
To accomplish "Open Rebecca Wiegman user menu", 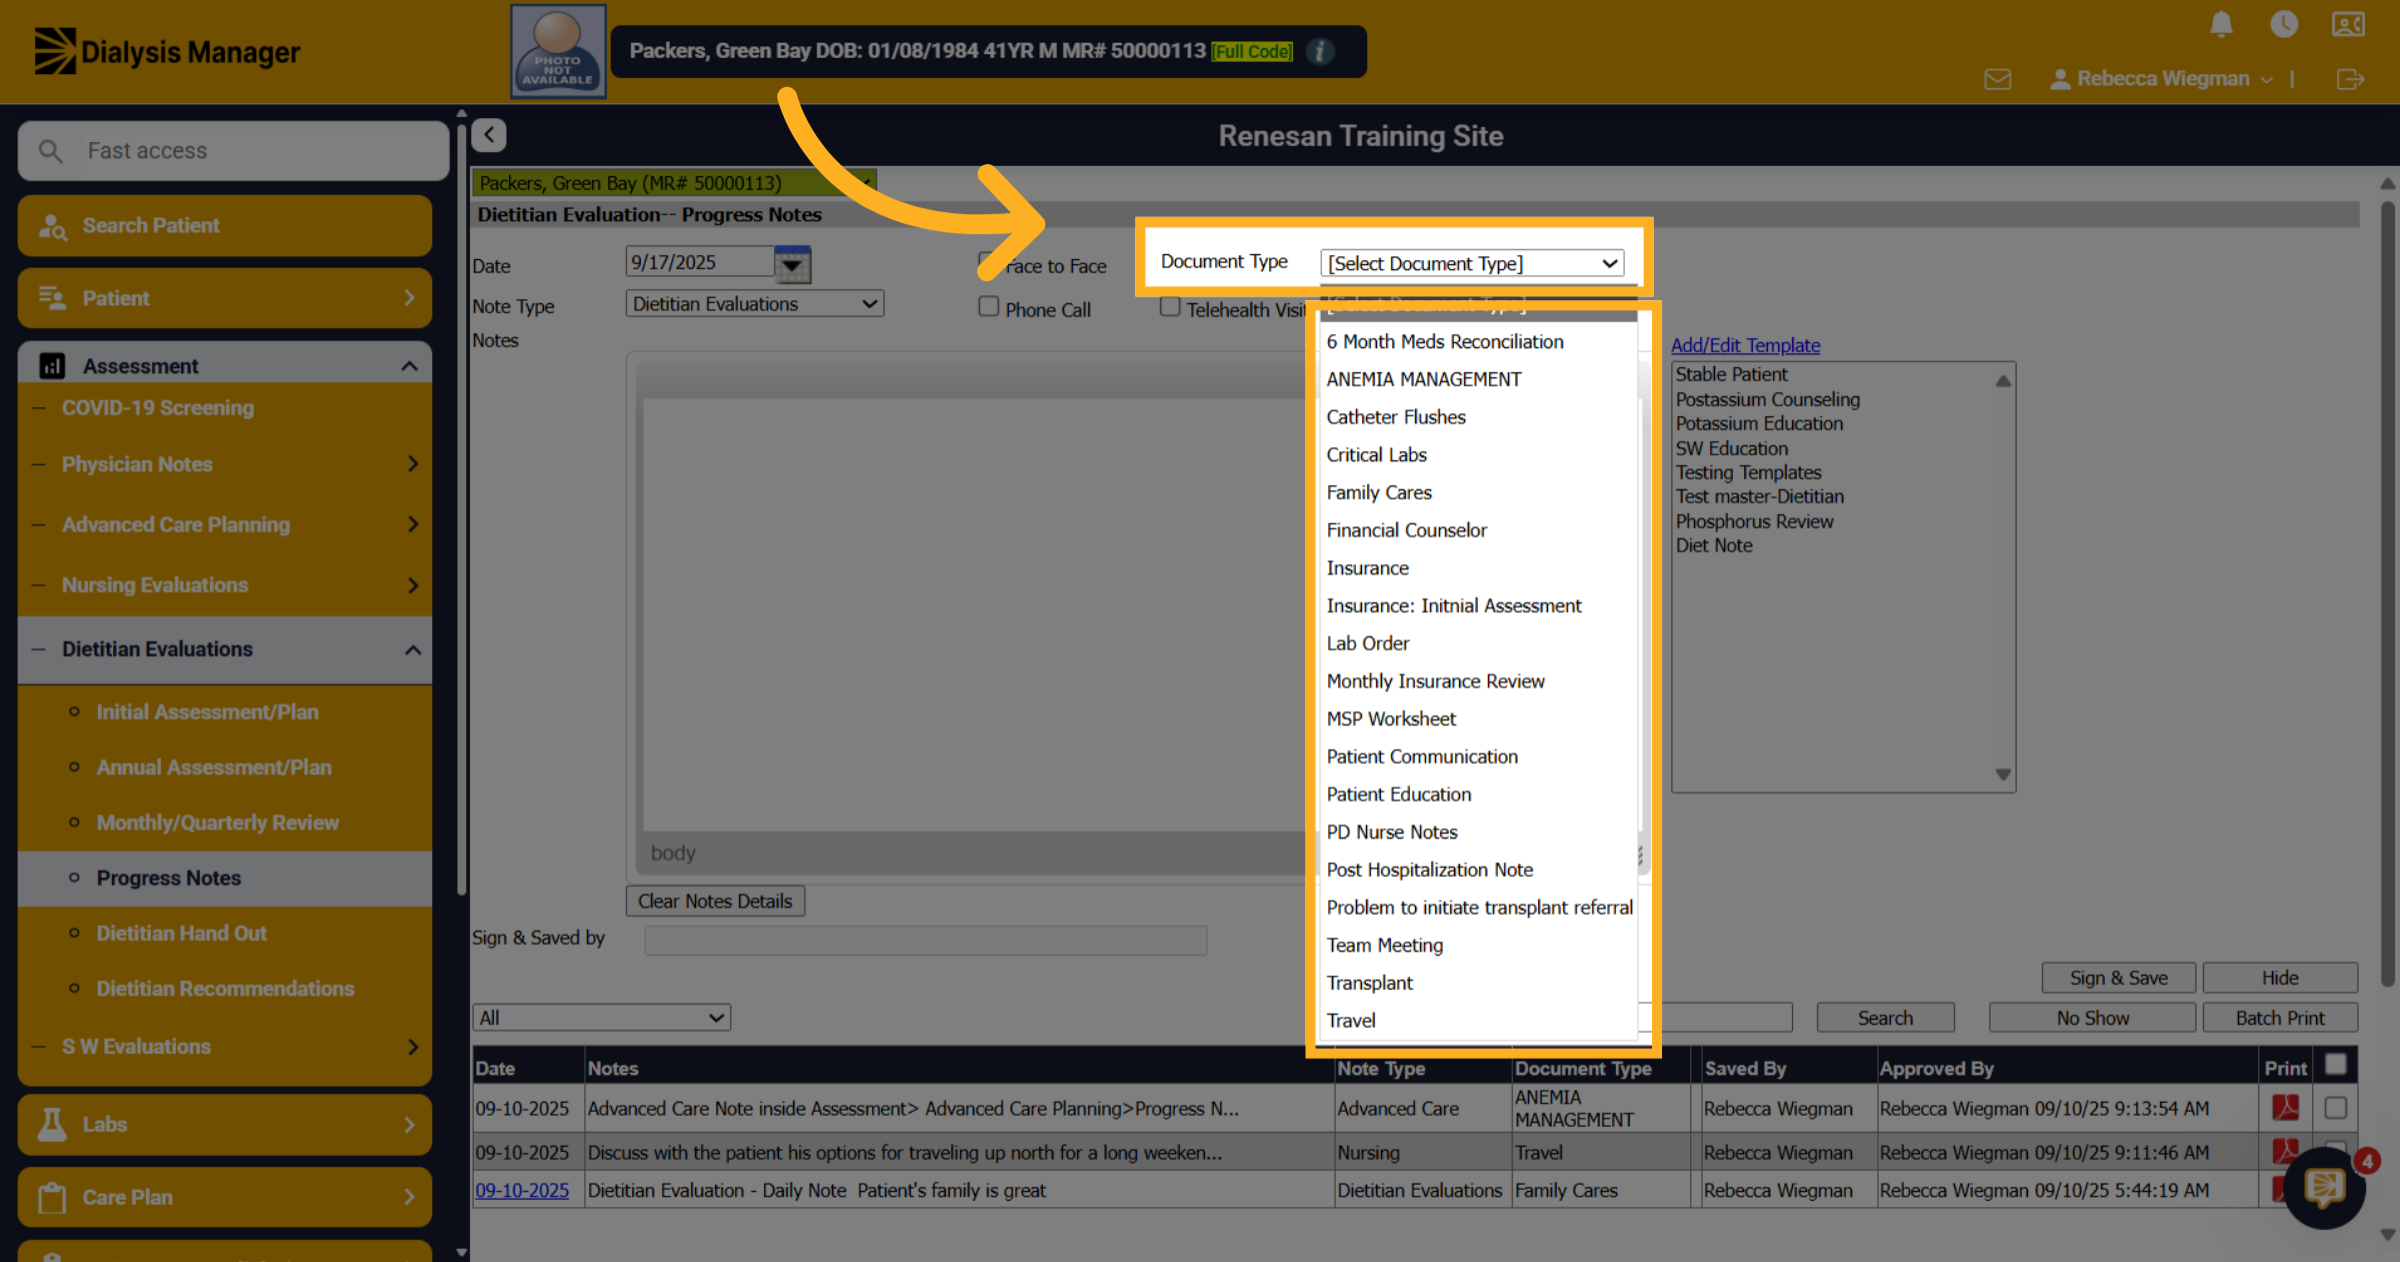I will tap(2162, 79).
